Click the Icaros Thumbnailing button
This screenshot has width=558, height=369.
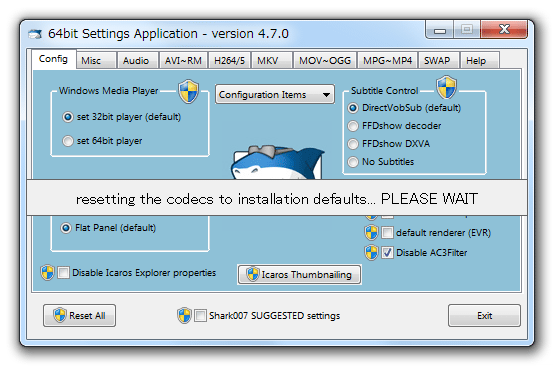[x=299, y=275]
